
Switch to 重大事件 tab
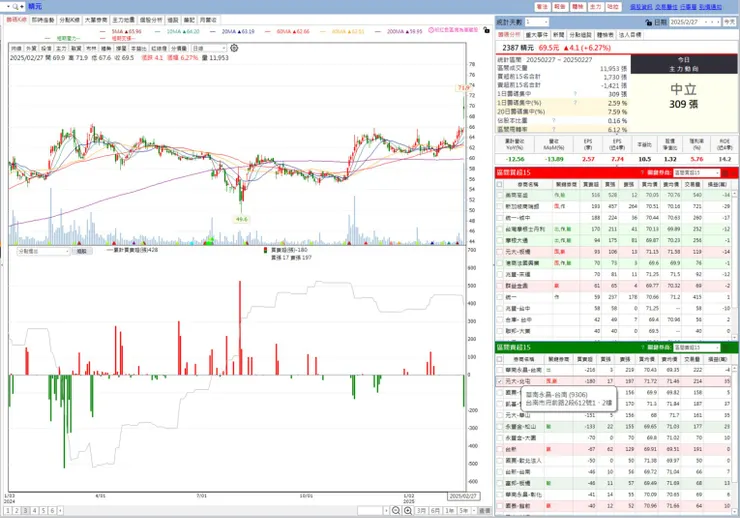537,35
